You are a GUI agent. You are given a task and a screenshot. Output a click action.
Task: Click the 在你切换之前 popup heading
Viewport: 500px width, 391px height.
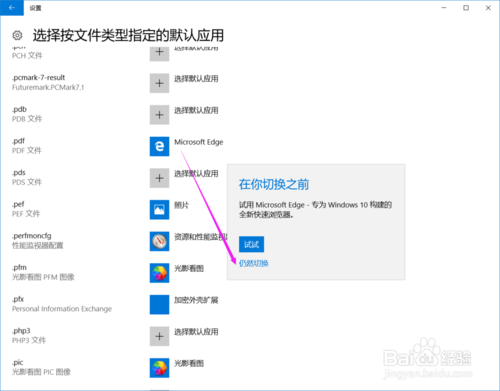tap(274, 184)
